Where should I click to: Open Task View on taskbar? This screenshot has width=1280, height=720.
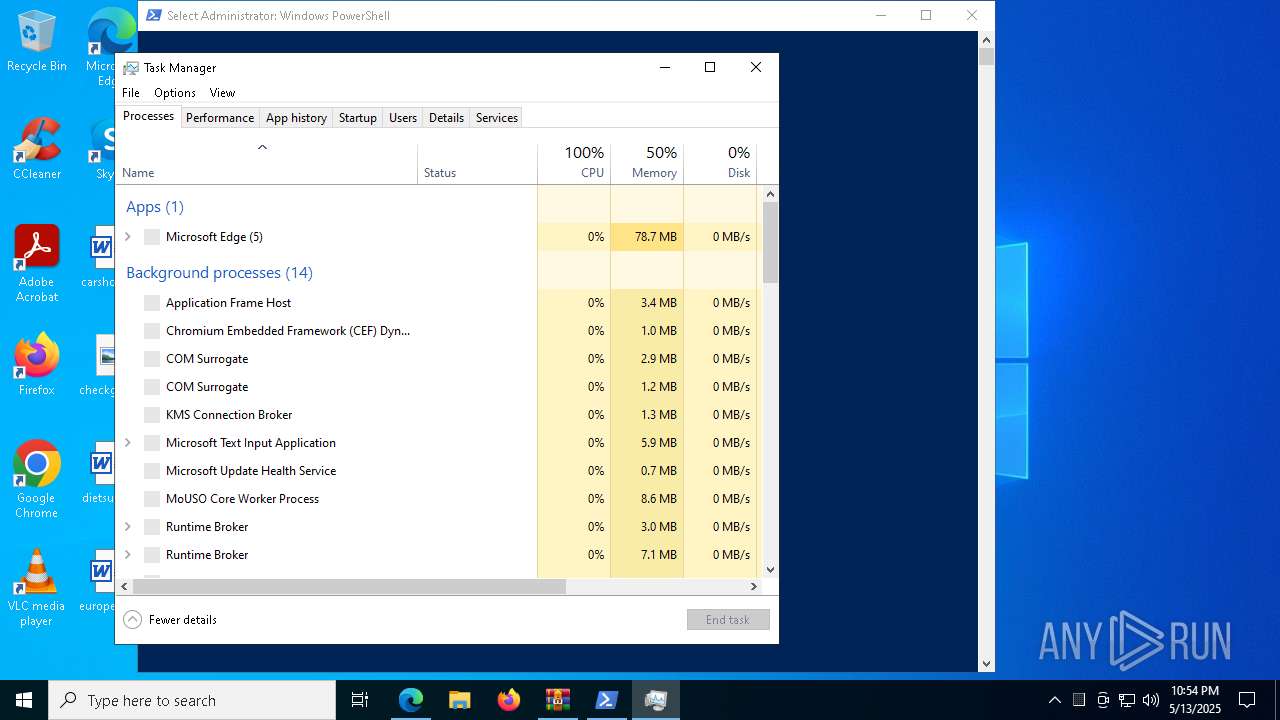[360, 700]
